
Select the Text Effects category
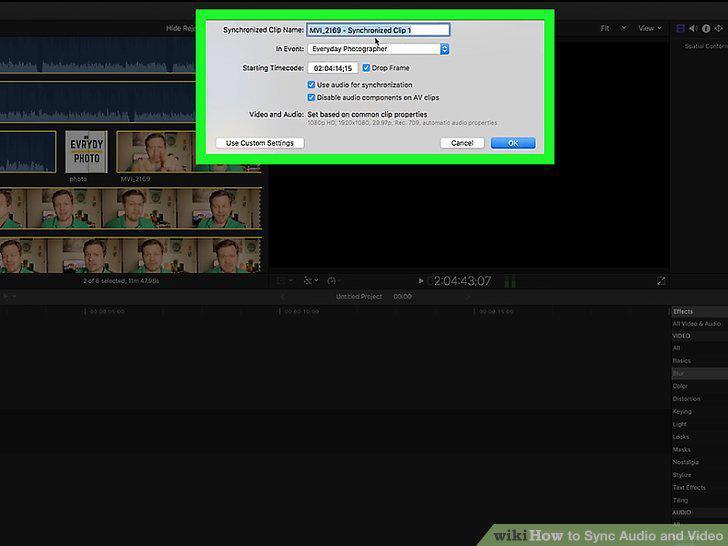click(x=689, y=488)
